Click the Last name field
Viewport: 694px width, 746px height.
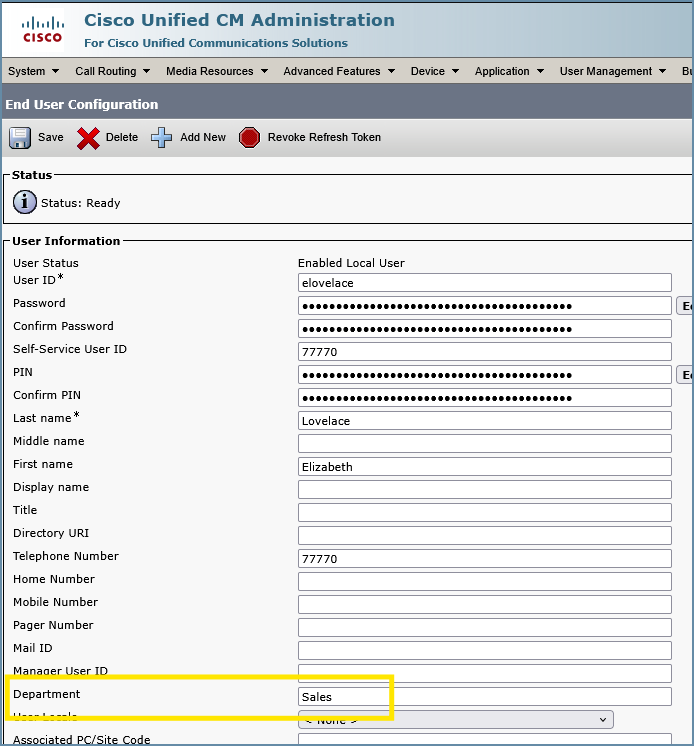click(x=485, y=421)
